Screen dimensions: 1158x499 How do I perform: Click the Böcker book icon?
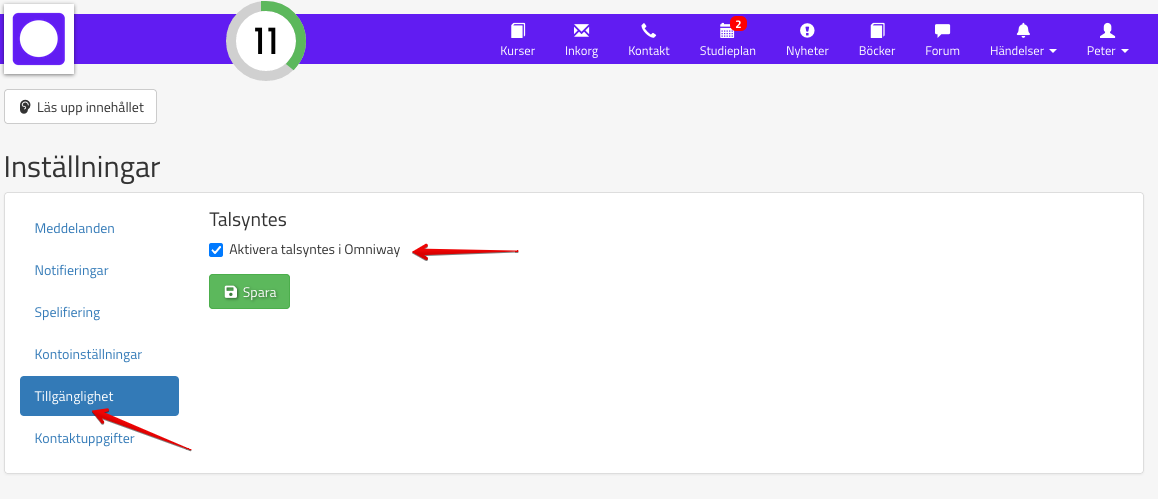coord(877,31)
